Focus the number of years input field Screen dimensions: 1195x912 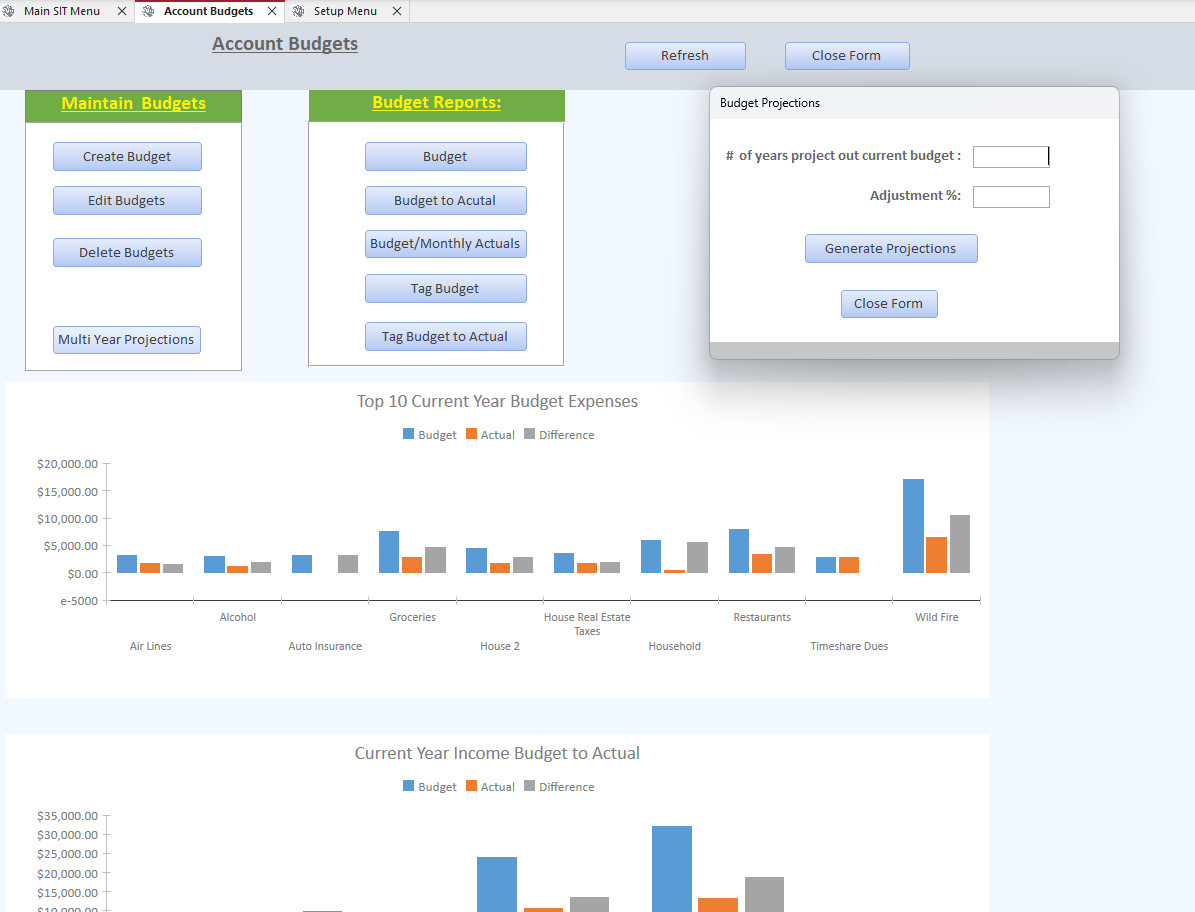click(x=1011, y=157)
